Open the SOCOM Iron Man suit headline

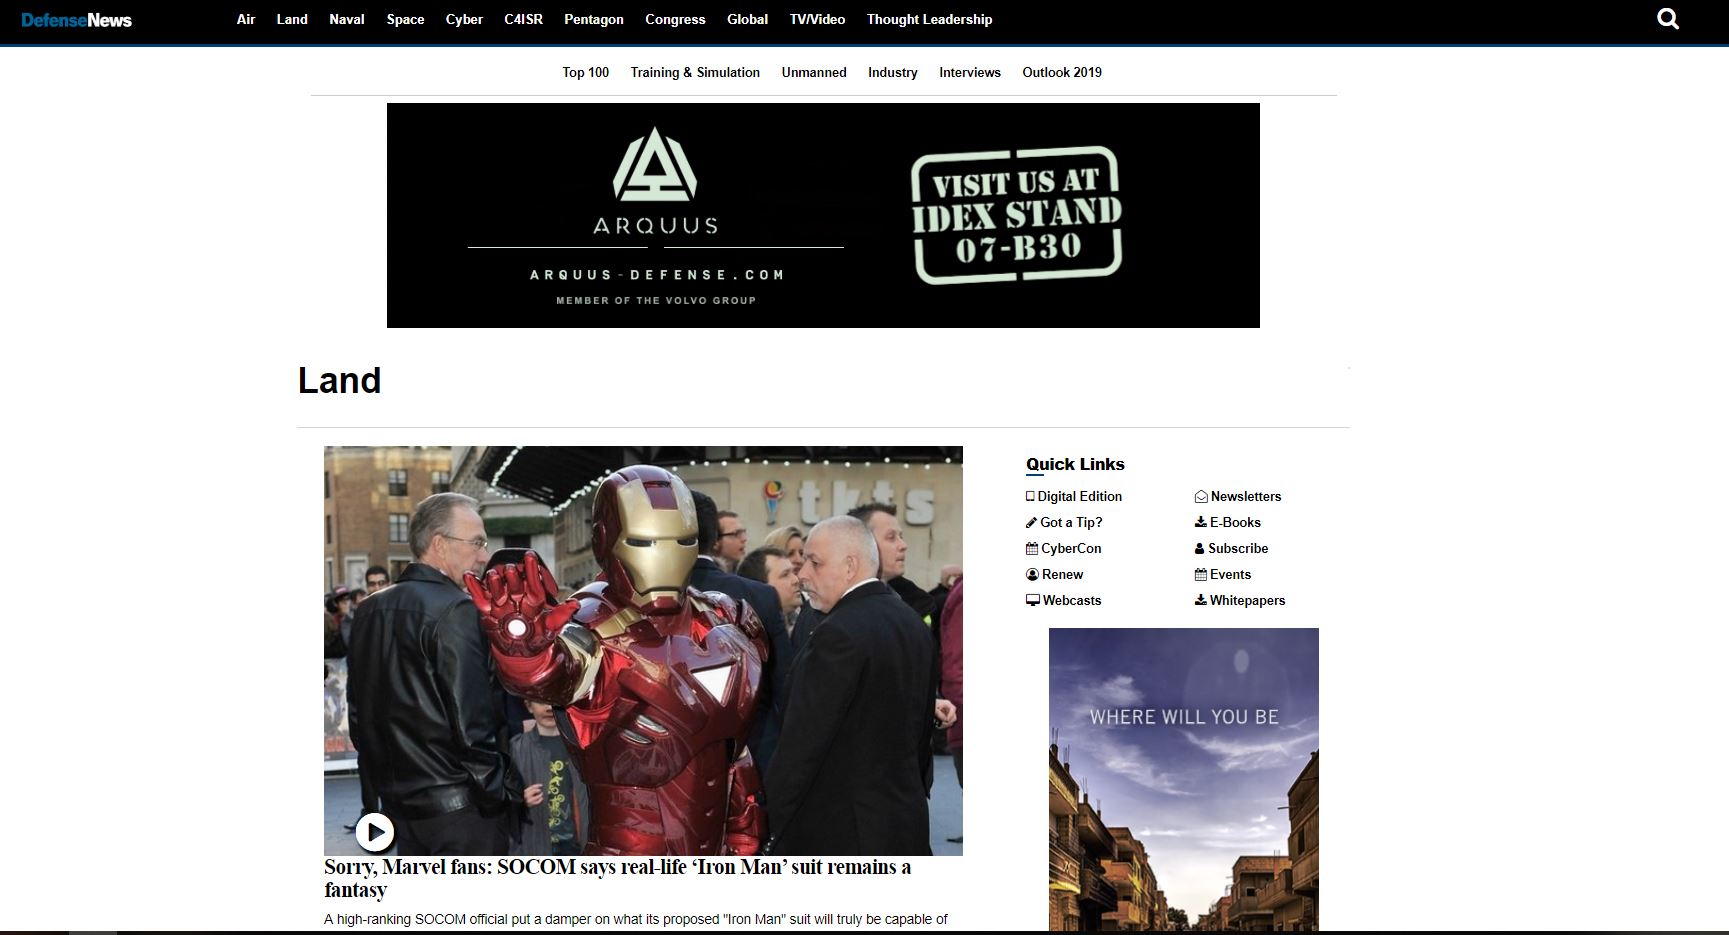[x=617, y=878]
